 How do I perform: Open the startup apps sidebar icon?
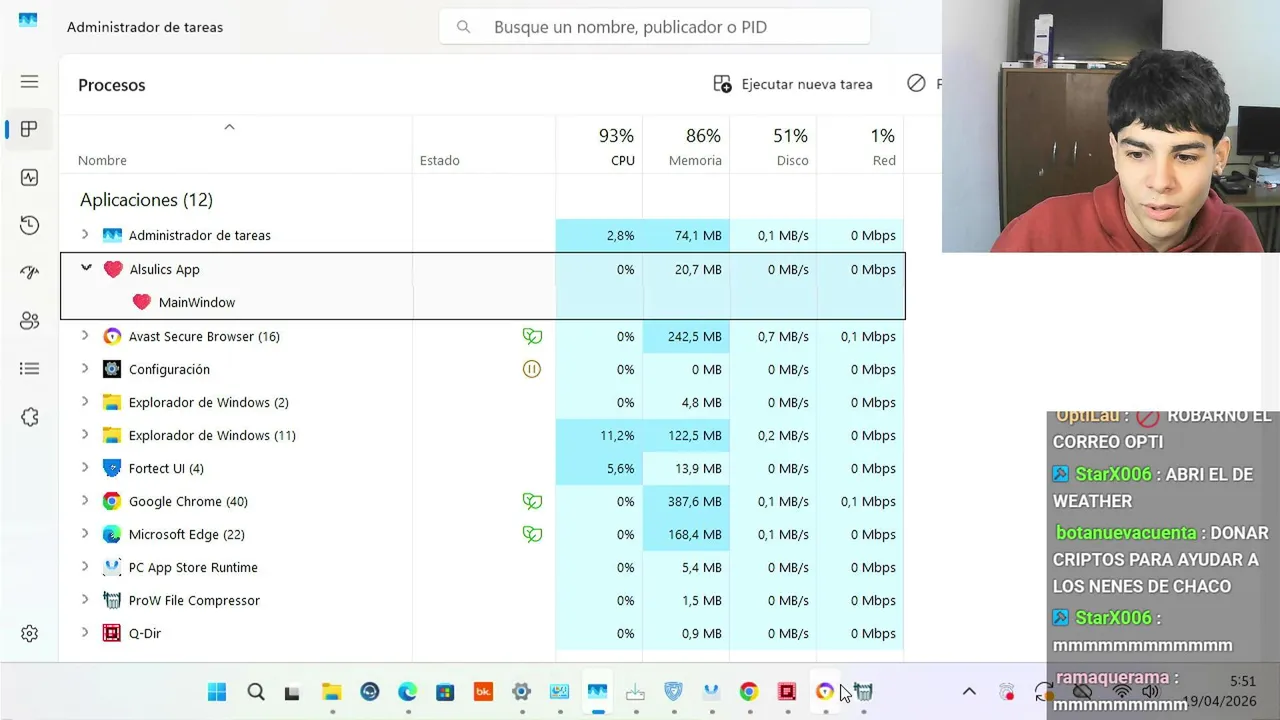coord(29,273)
